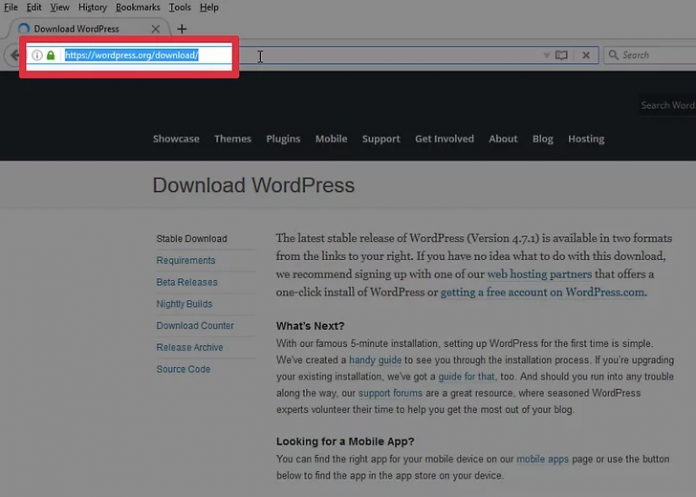The image size is (696, 497).
Task: Click the site information icon in address bar
Action: [x=37, y=55]
